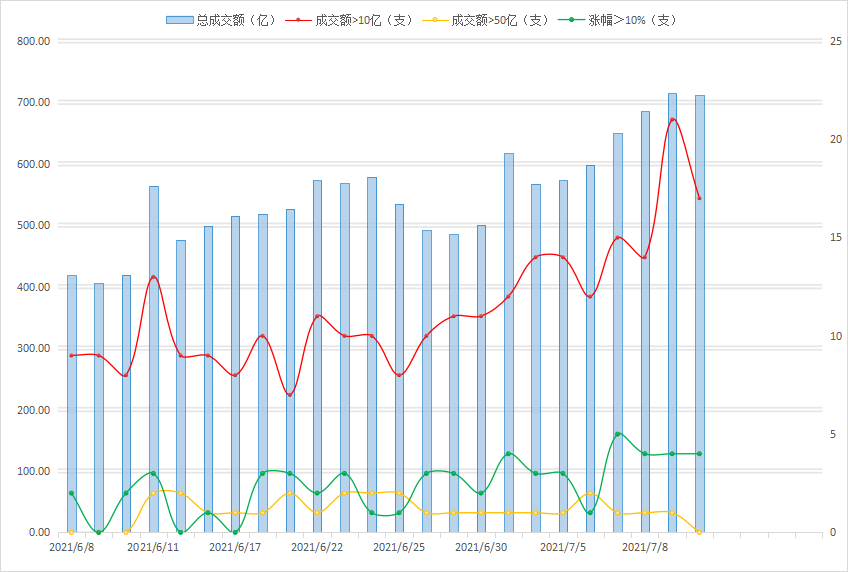Click the 700.00 left axis label
Viewport: 848px width, 572px height.
click(x=34, y=102)
